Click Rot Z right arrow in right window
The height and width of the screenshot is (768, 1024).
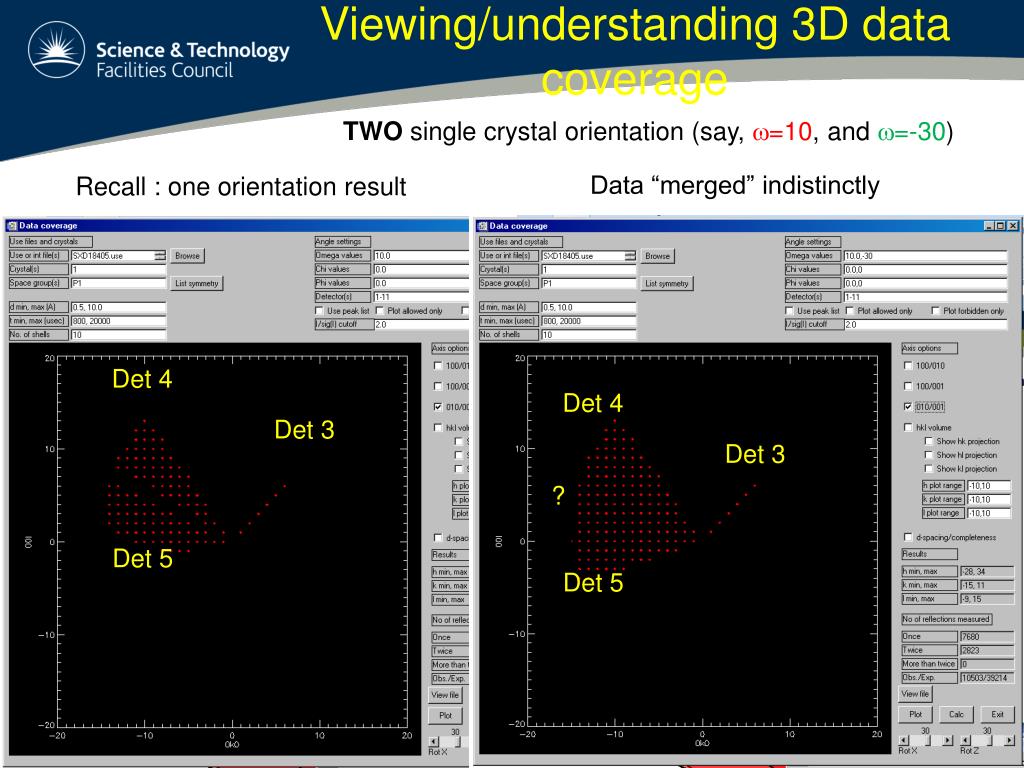coord(1009,741)
